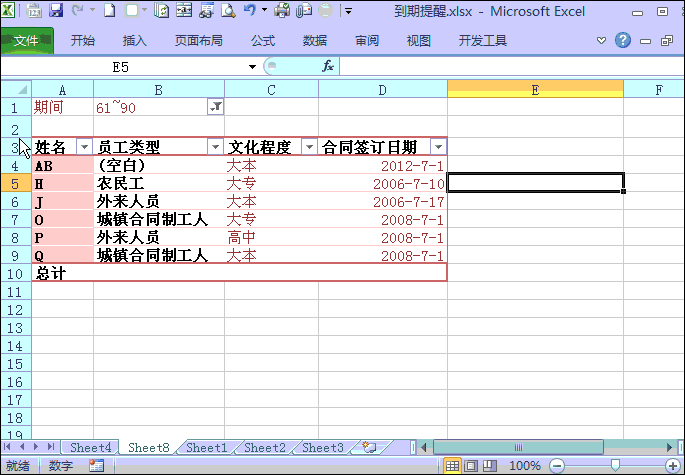This screenshot has height=475, width=685.
Task: Switch to Normal view button
Action: [x=452, y=466]
